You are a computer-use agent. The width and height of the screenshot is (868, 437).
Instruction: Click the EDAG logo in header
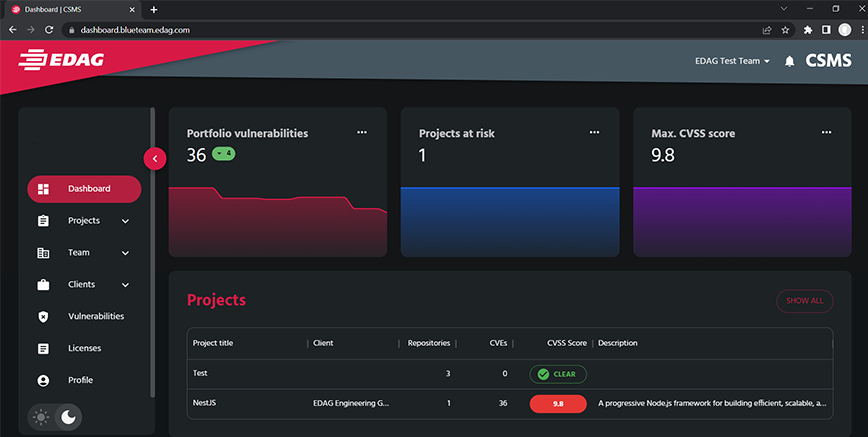61,60
